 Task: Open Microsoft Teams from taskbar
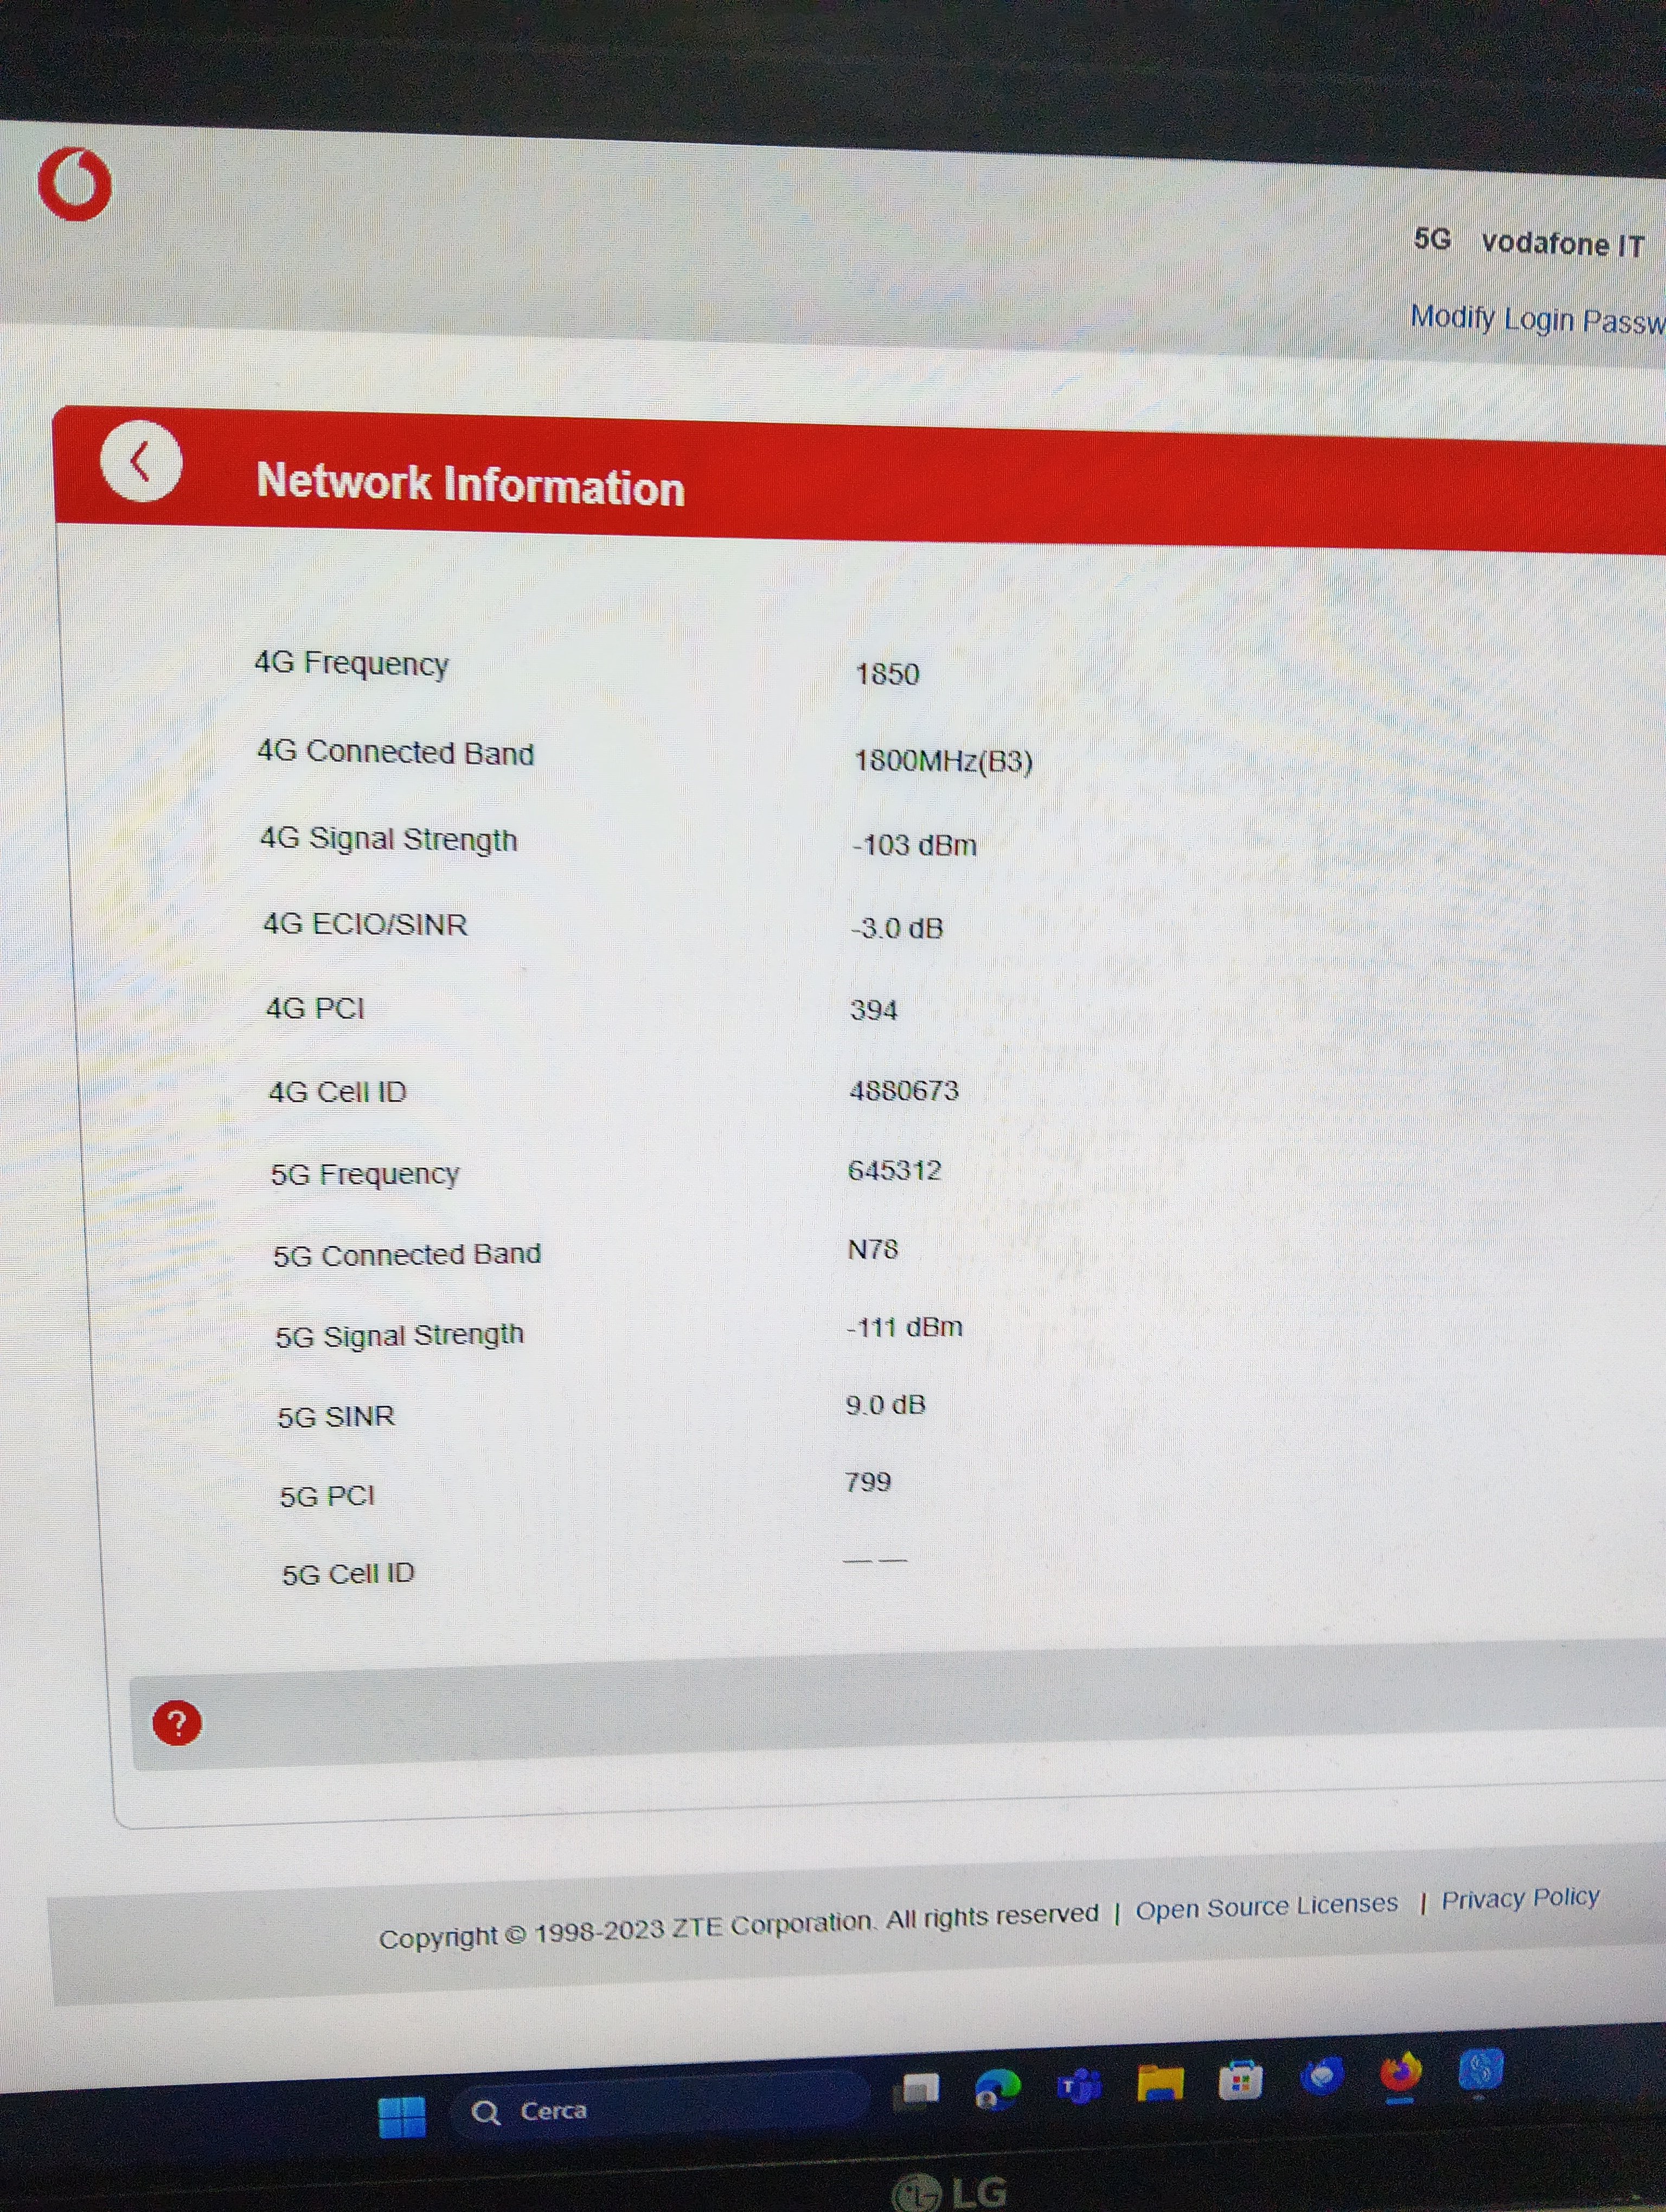(1079, 2086)
